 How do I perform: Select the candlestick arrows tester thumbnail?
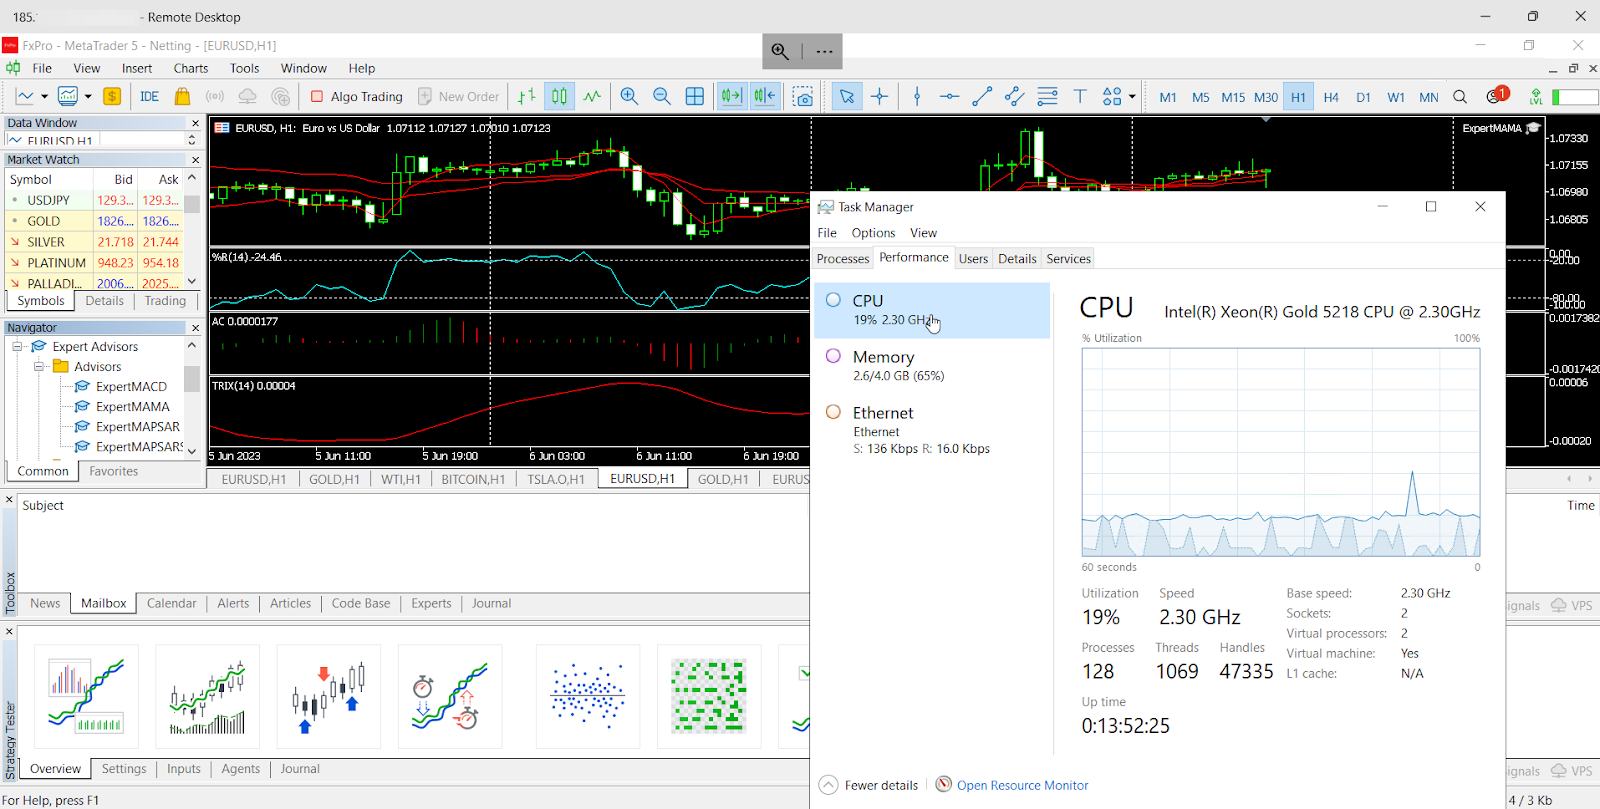point(329,697)
